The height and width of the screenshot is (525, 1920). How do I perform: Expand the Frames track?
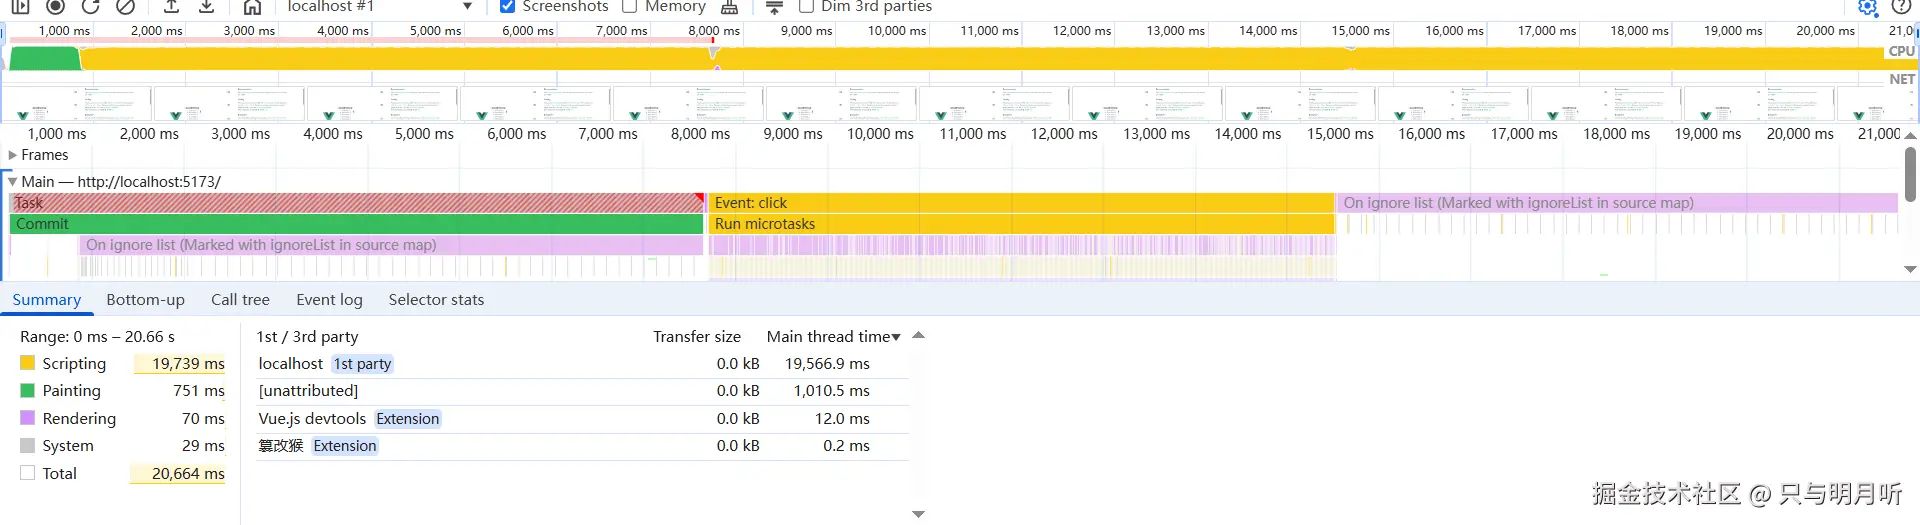(x=12, y=155)
